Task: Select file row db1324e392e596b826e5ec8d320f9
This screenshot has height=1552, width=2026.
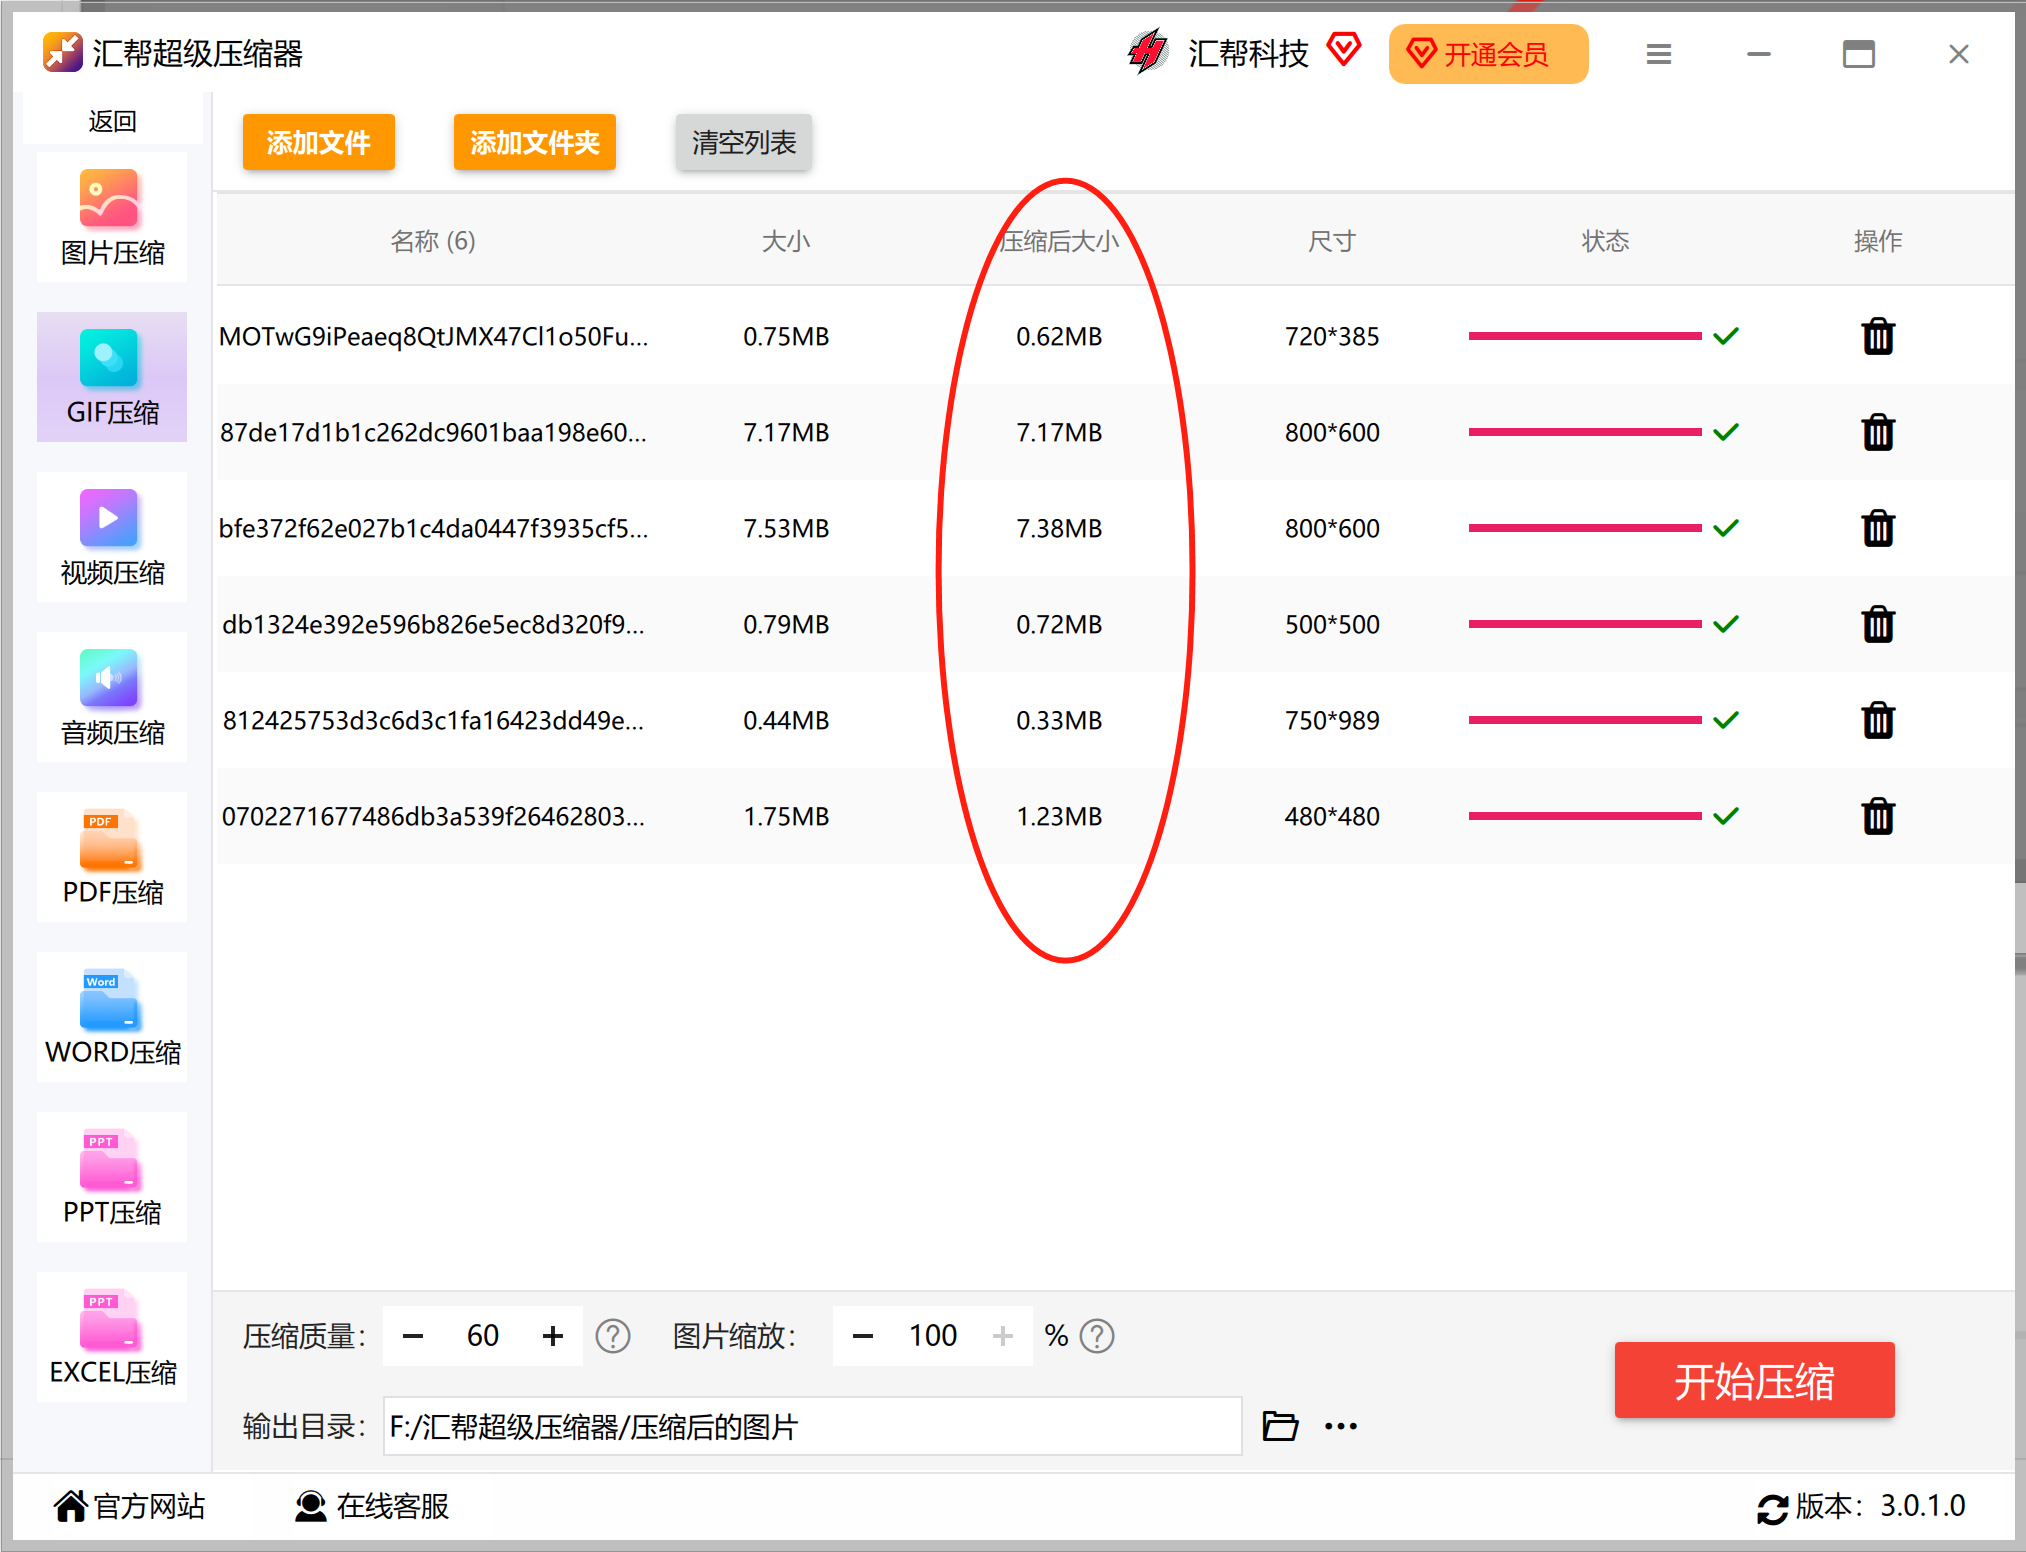Action: [x=1115, y=624]
